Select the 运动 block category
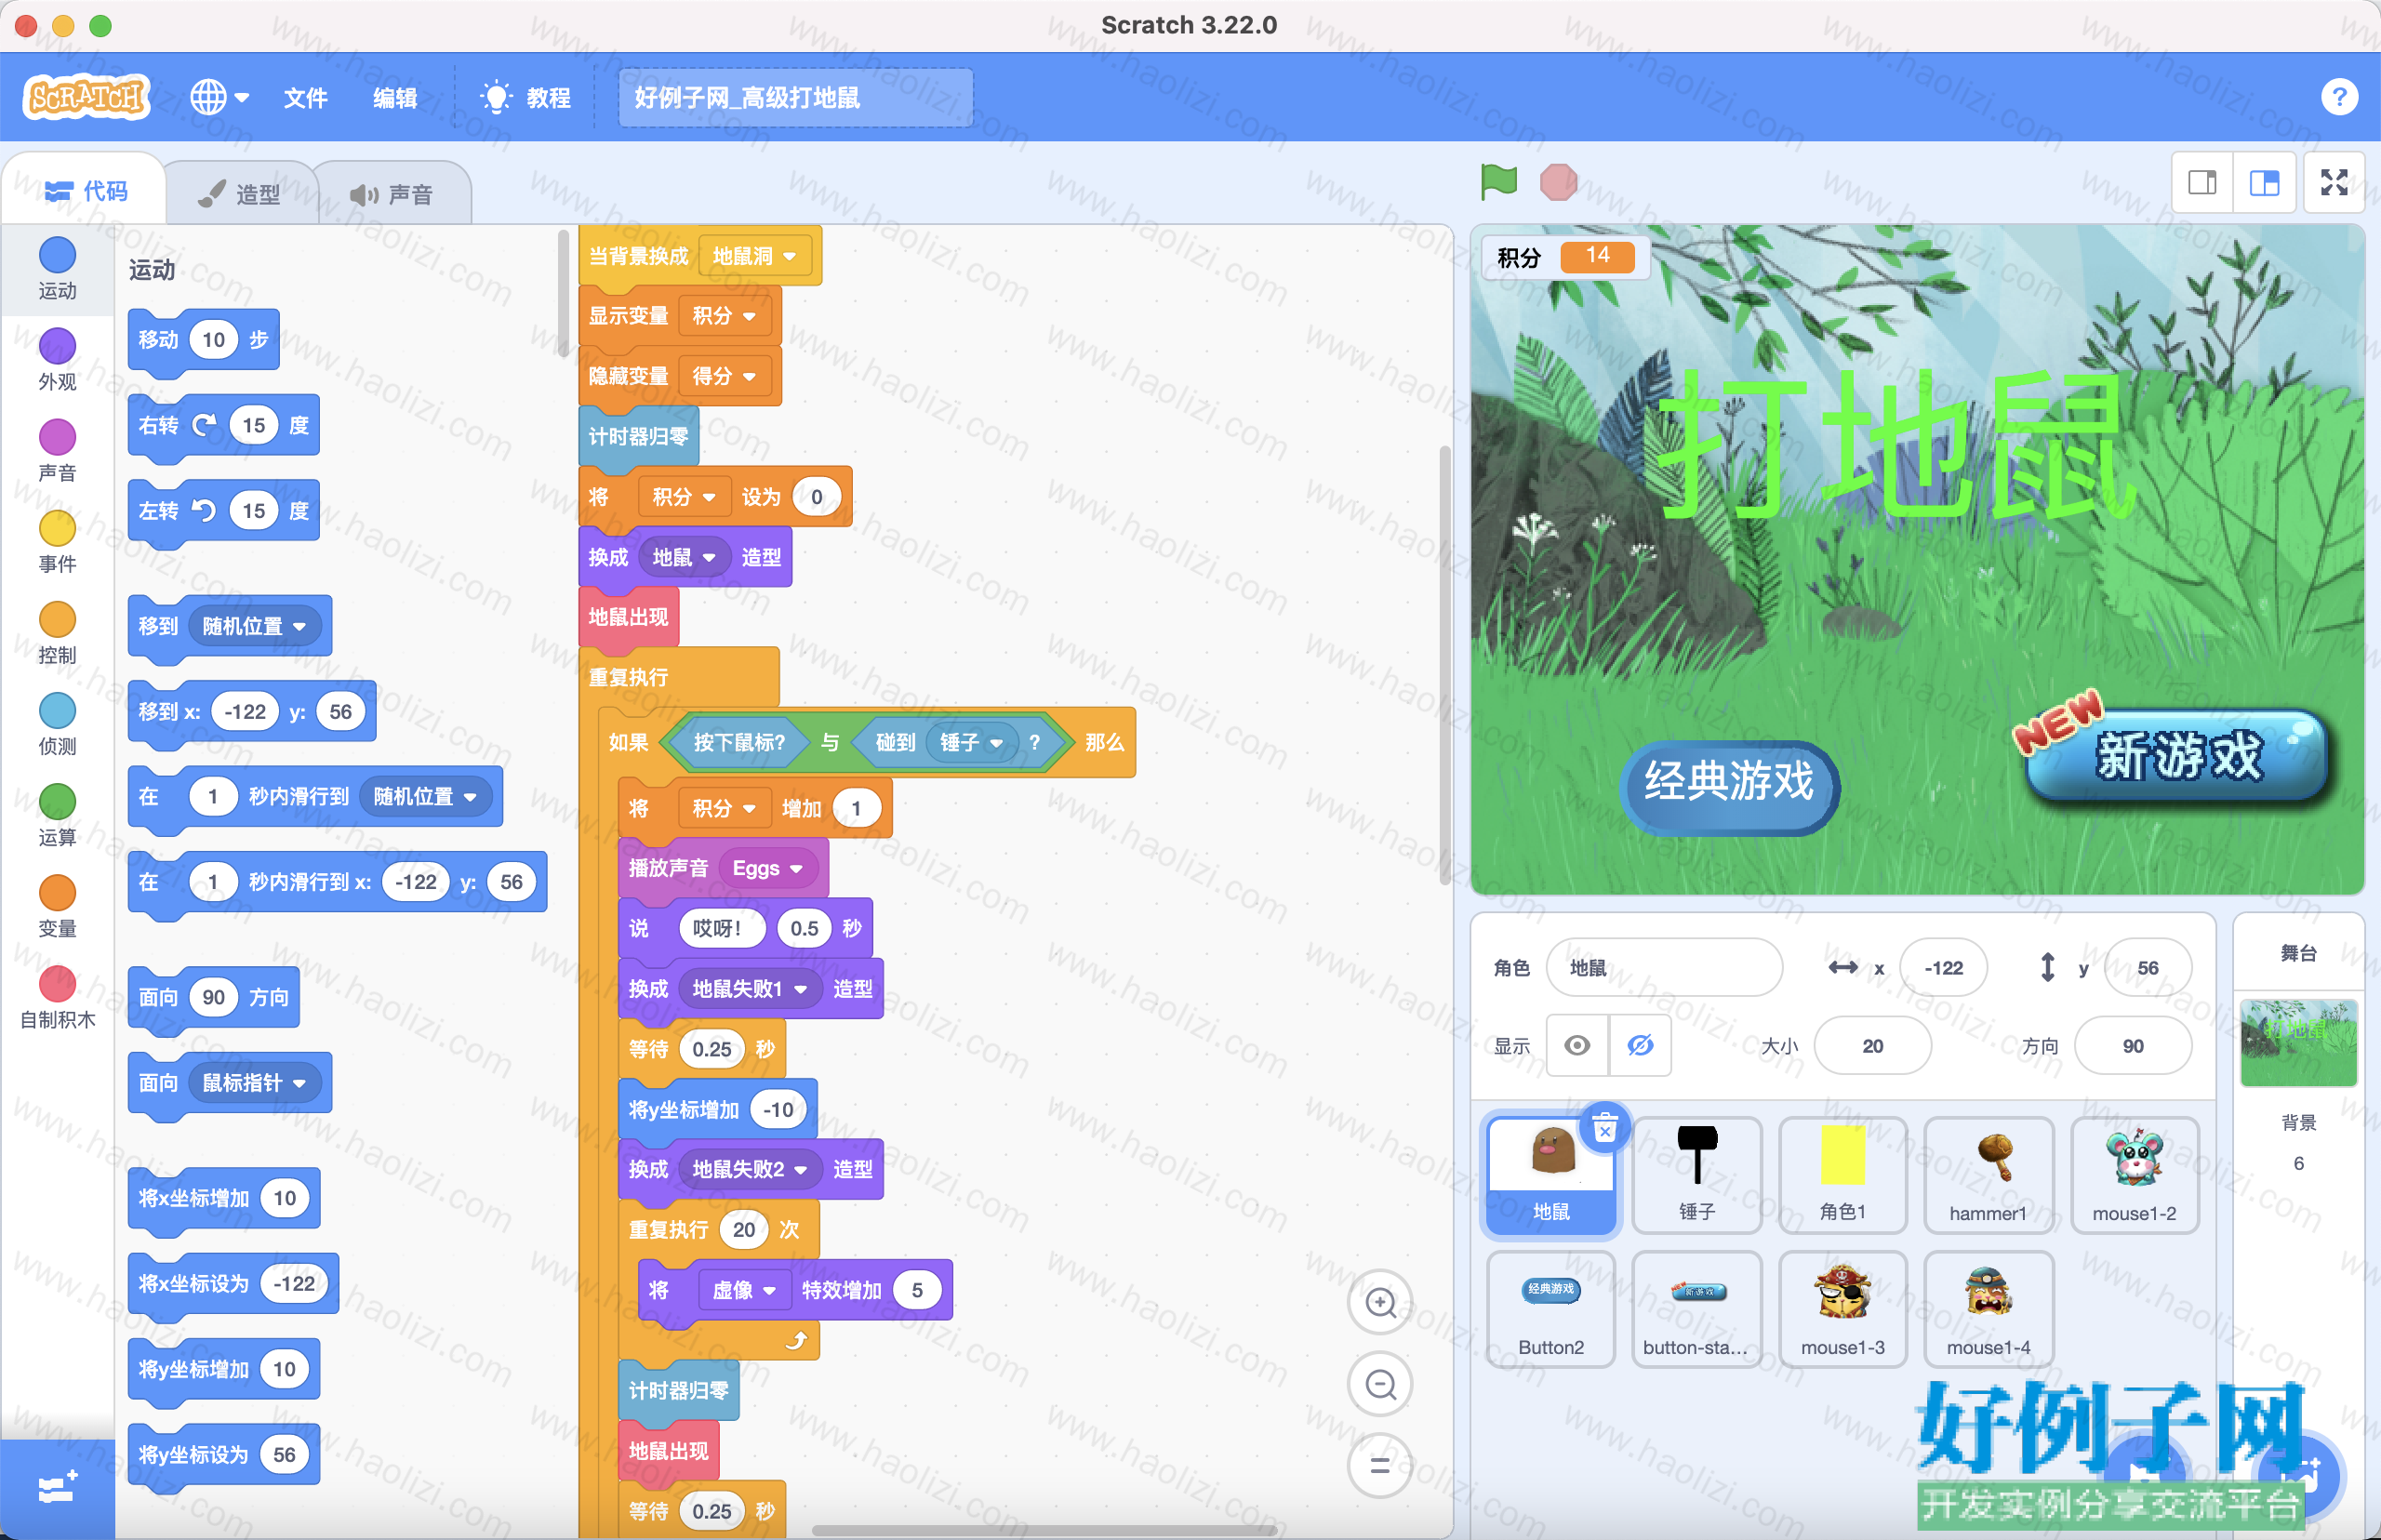This screenshot has height=1540, width=2381. [57, 268]
